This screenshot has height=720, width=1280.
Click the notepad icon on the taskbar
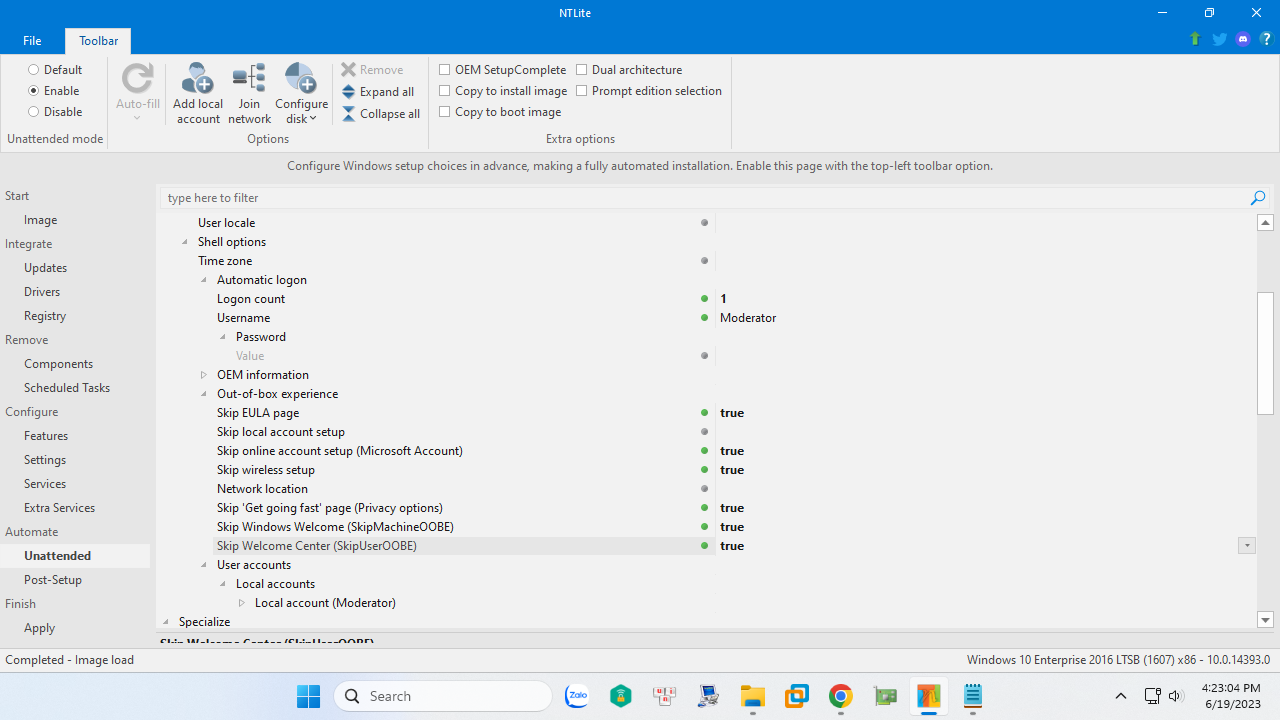973,696
